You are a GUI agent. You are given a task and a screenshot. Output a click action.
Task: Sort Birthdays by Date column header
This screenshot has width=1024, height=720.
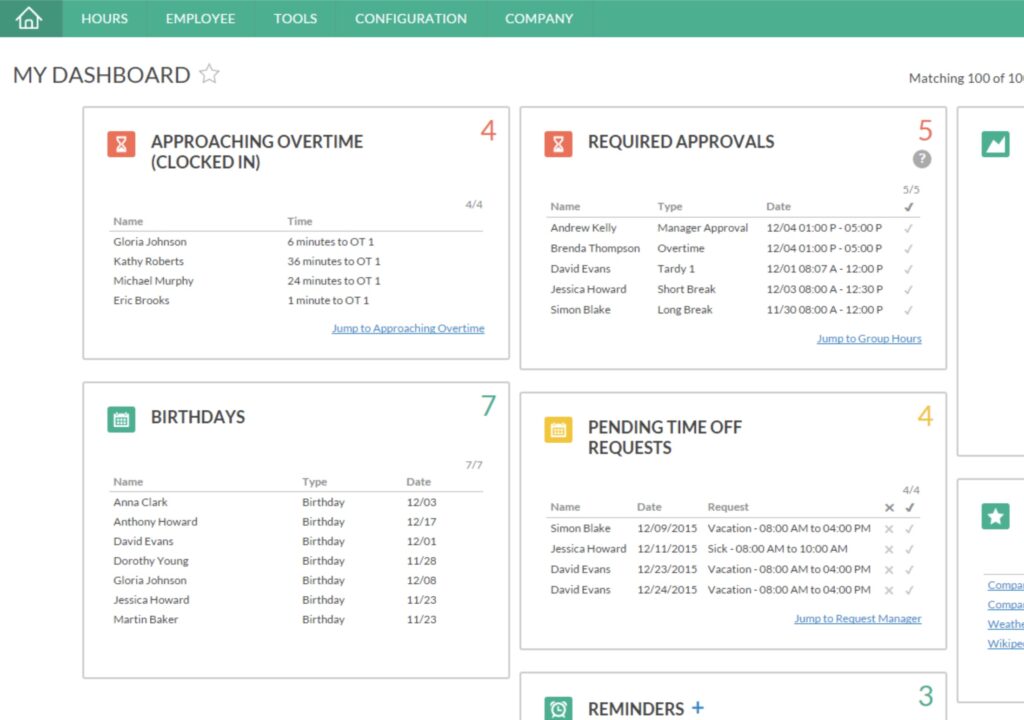(x=419, y=482)
